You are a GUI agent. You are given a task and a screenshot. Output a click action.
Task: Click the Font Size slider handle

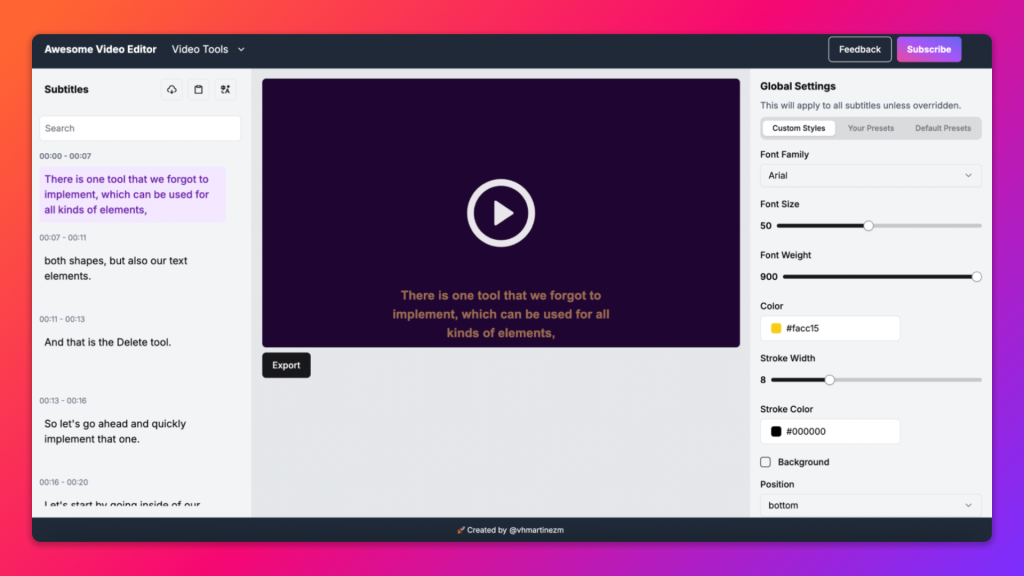(x=868, y=226)
